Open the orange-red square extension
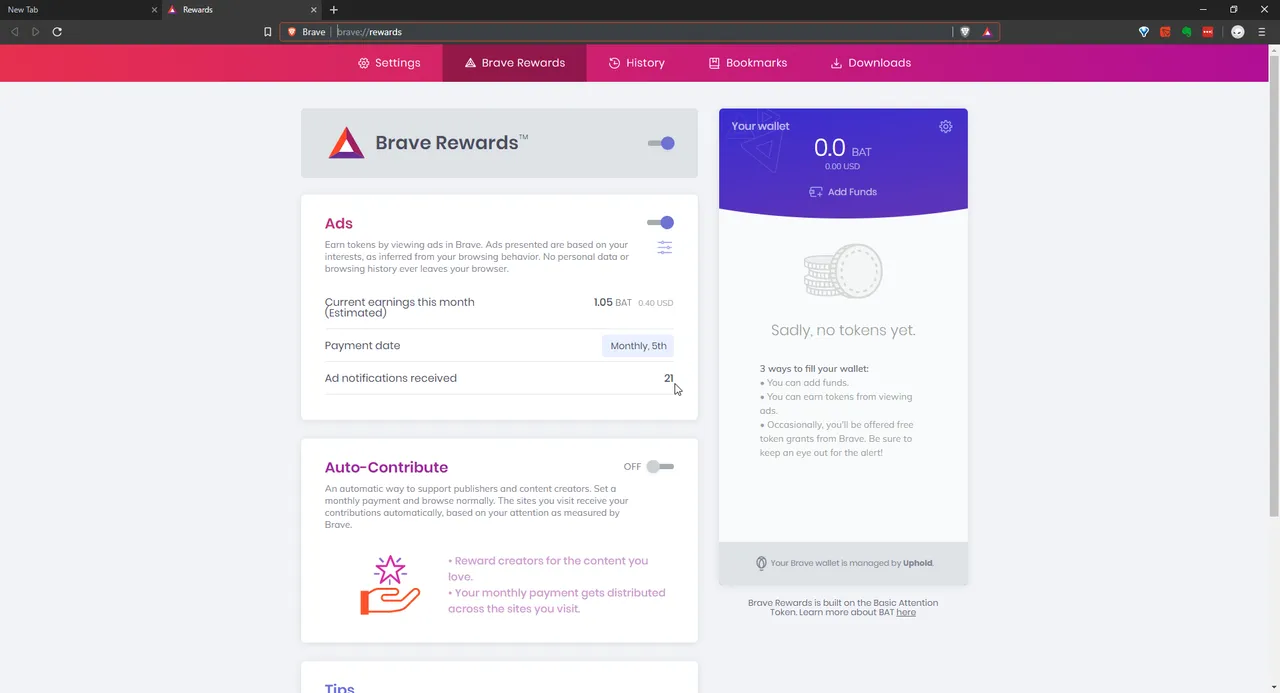The width and height of the screenshot is (1280, 693). 1165,32
